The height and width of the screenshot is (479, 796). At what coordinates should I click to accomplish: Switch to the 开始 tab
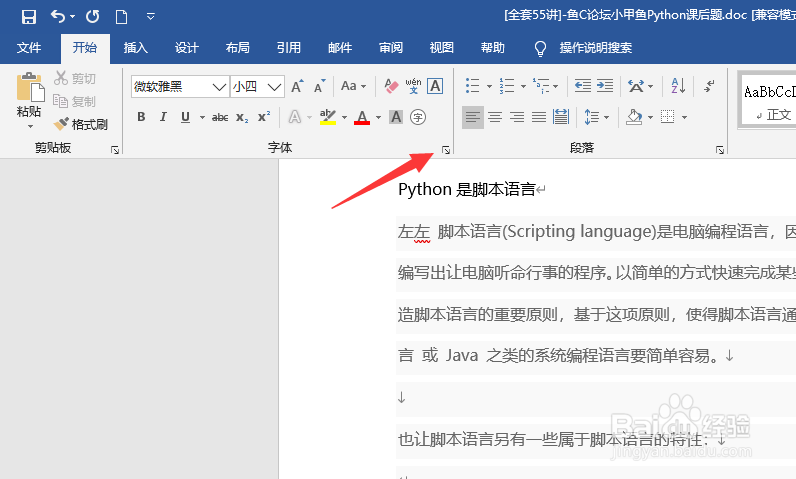pyautogui.click(x=85, y=48)
